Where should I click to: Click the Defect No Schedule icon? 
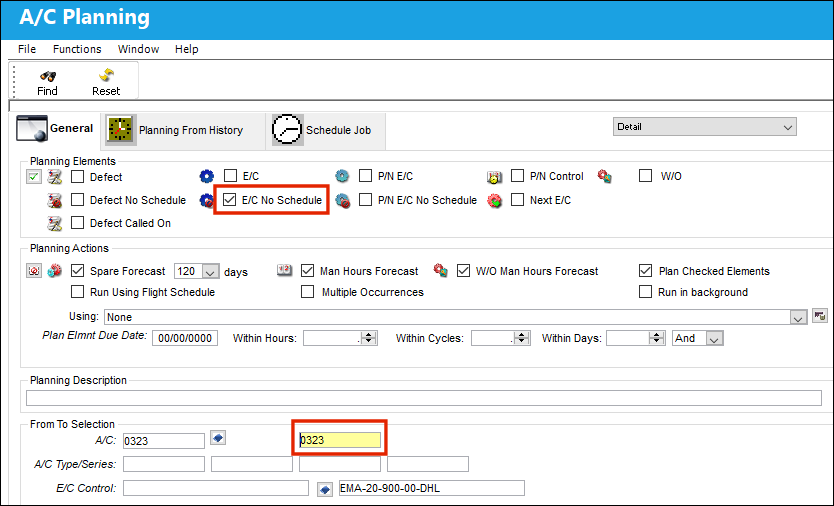point(55,201)
